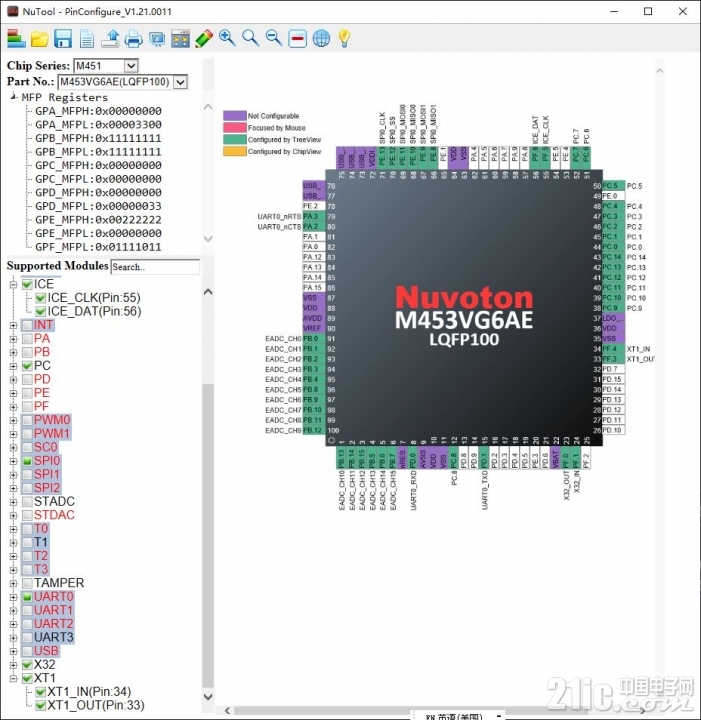
Task: Click the red minus clear icon
Action: point(297,39)
